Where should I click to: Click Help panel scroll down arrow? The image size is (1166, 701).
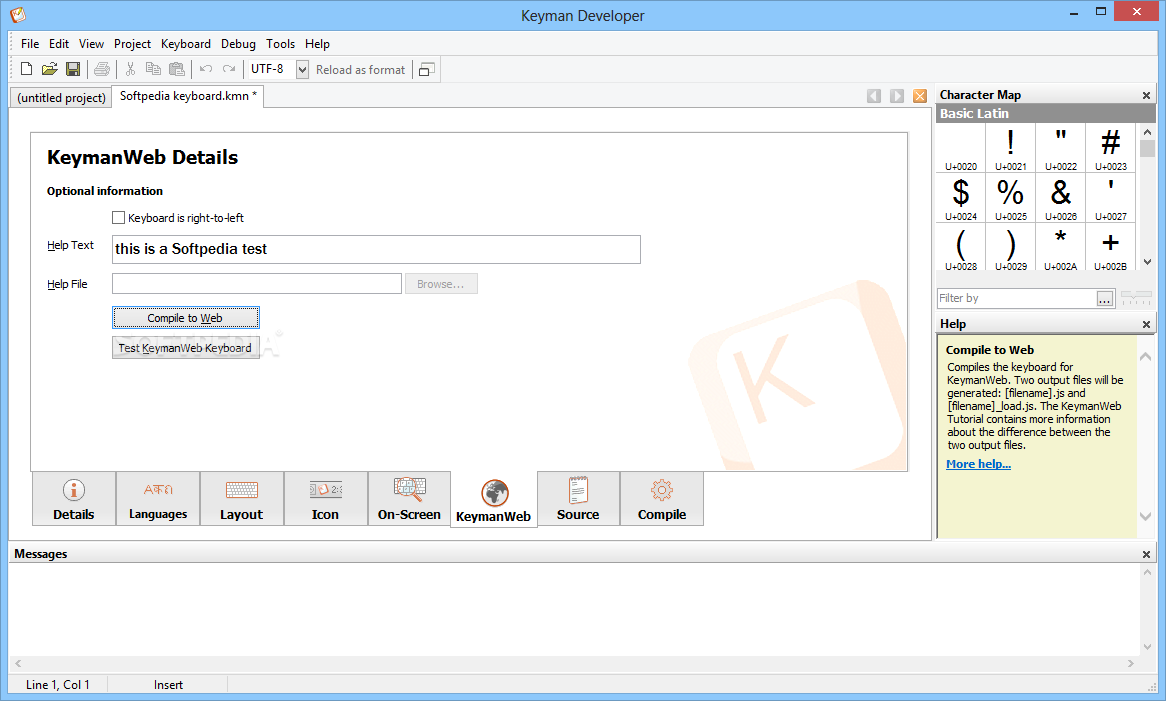(x=1146, y=516)
